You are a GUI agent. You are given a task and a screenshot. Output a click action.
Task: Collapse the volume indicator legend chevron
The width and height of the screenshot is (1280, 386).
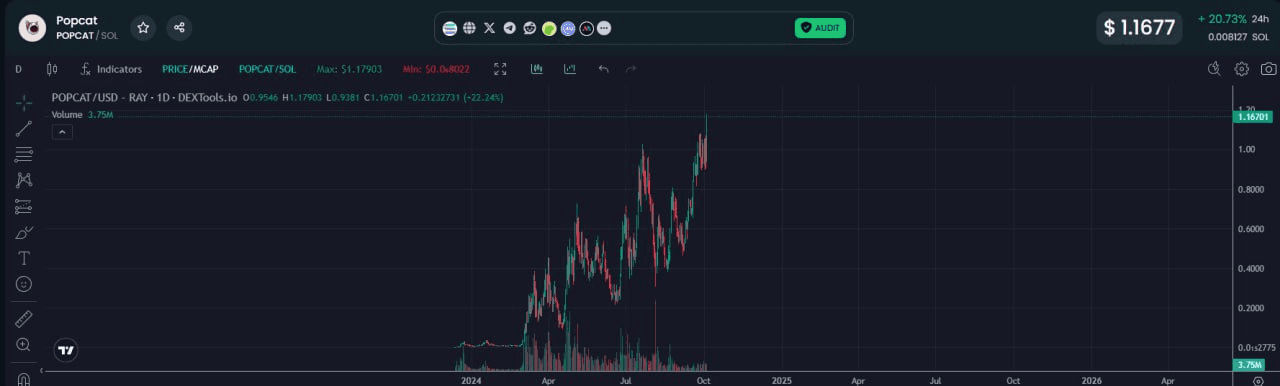[x=62, y=131]
